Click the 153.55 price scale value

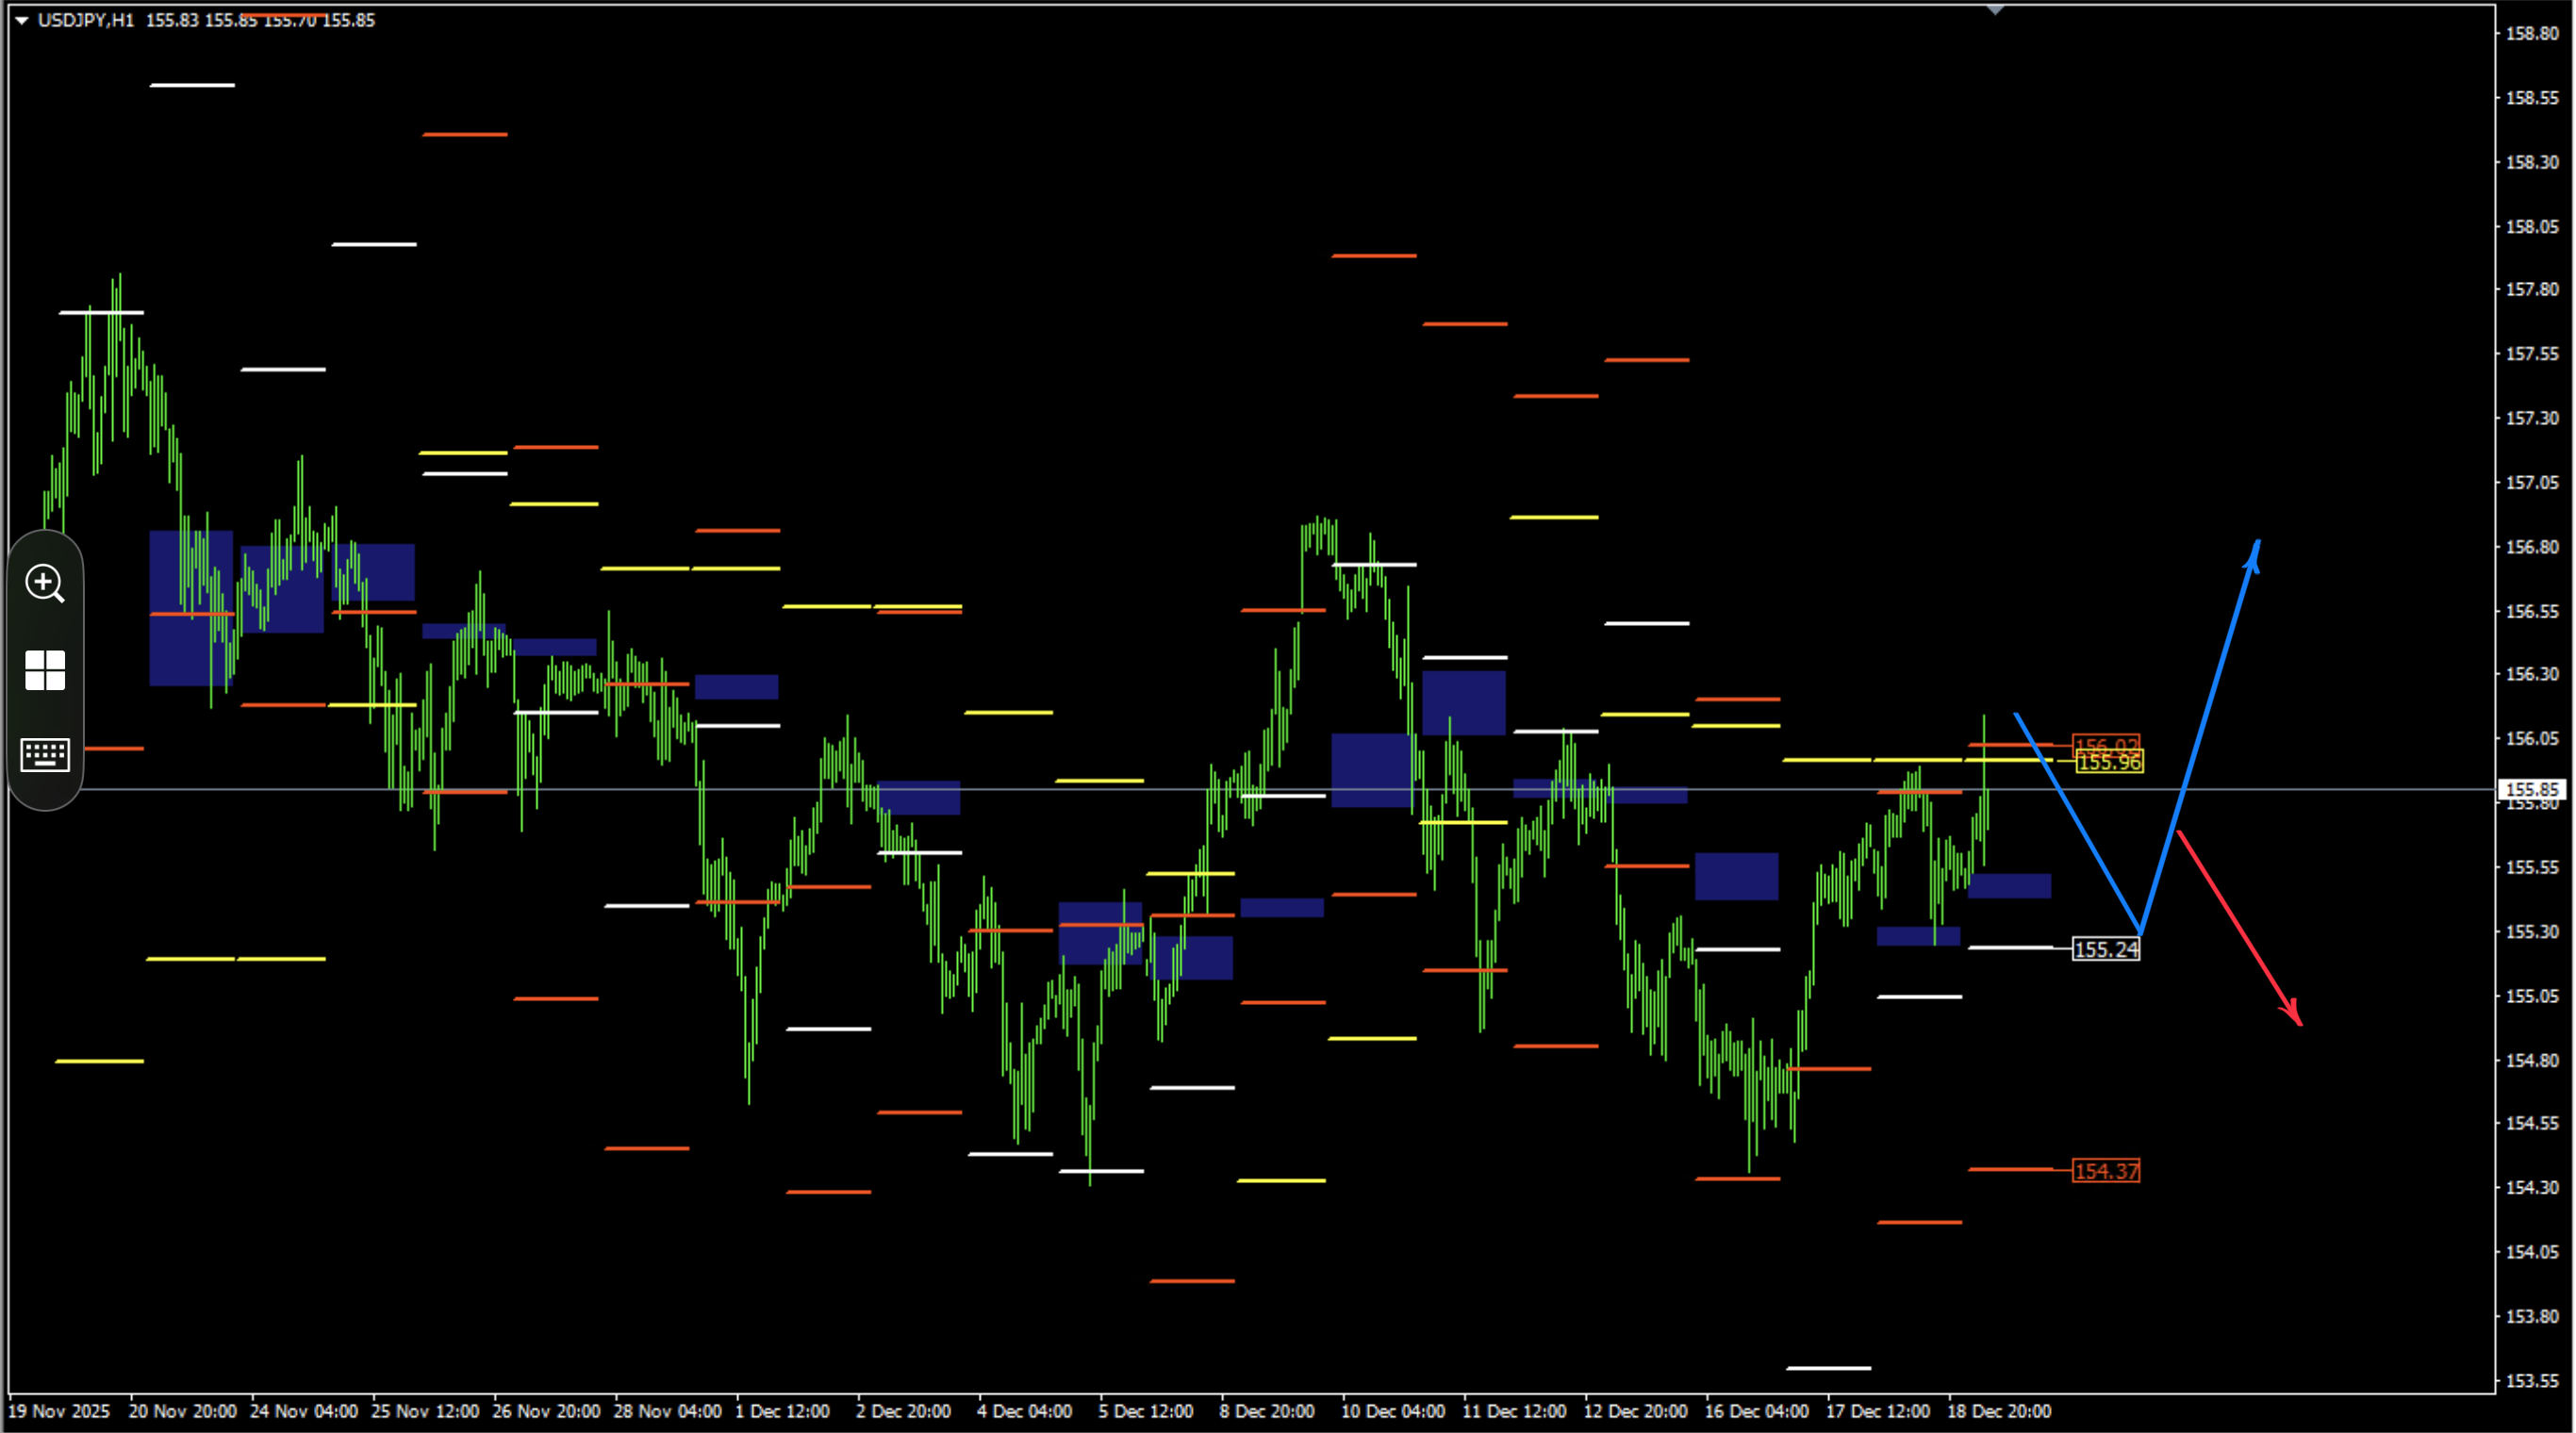[2532, 1380]
